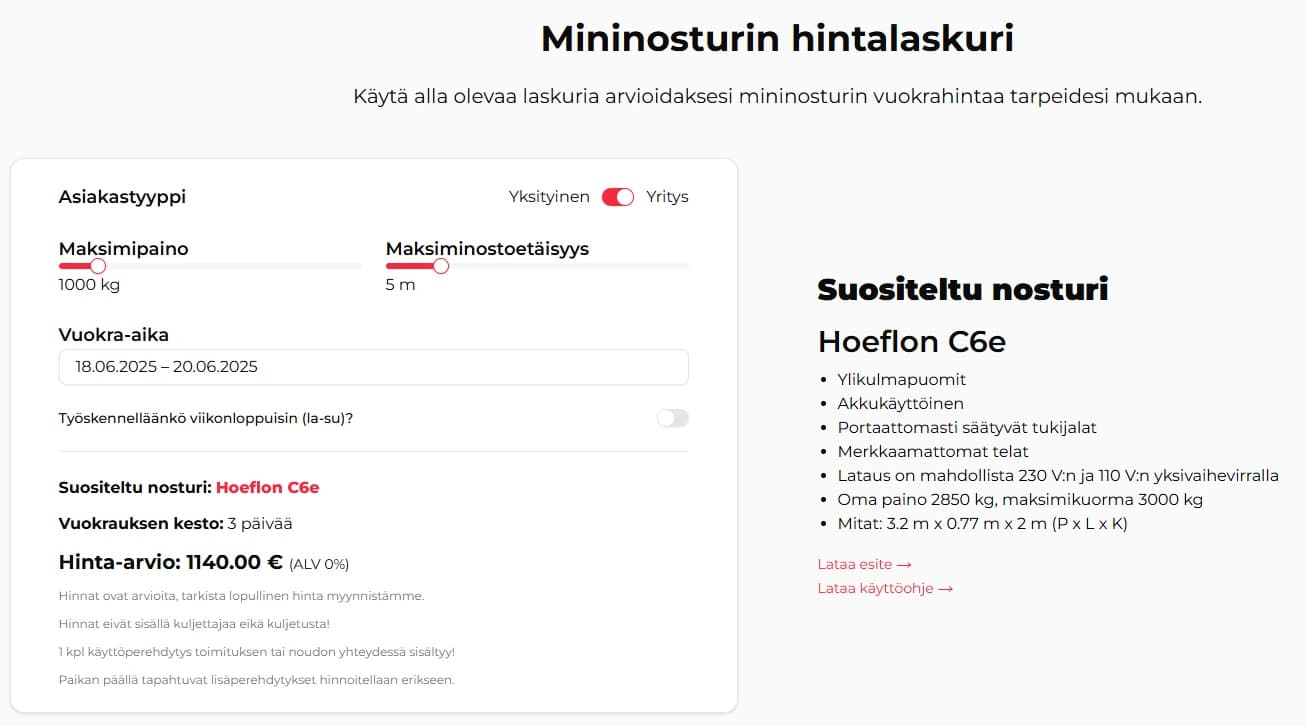This screenshot has height=726, width=1306.
Task: Click the 1 kpl käyttöperehdytys note
Action: 257,652
